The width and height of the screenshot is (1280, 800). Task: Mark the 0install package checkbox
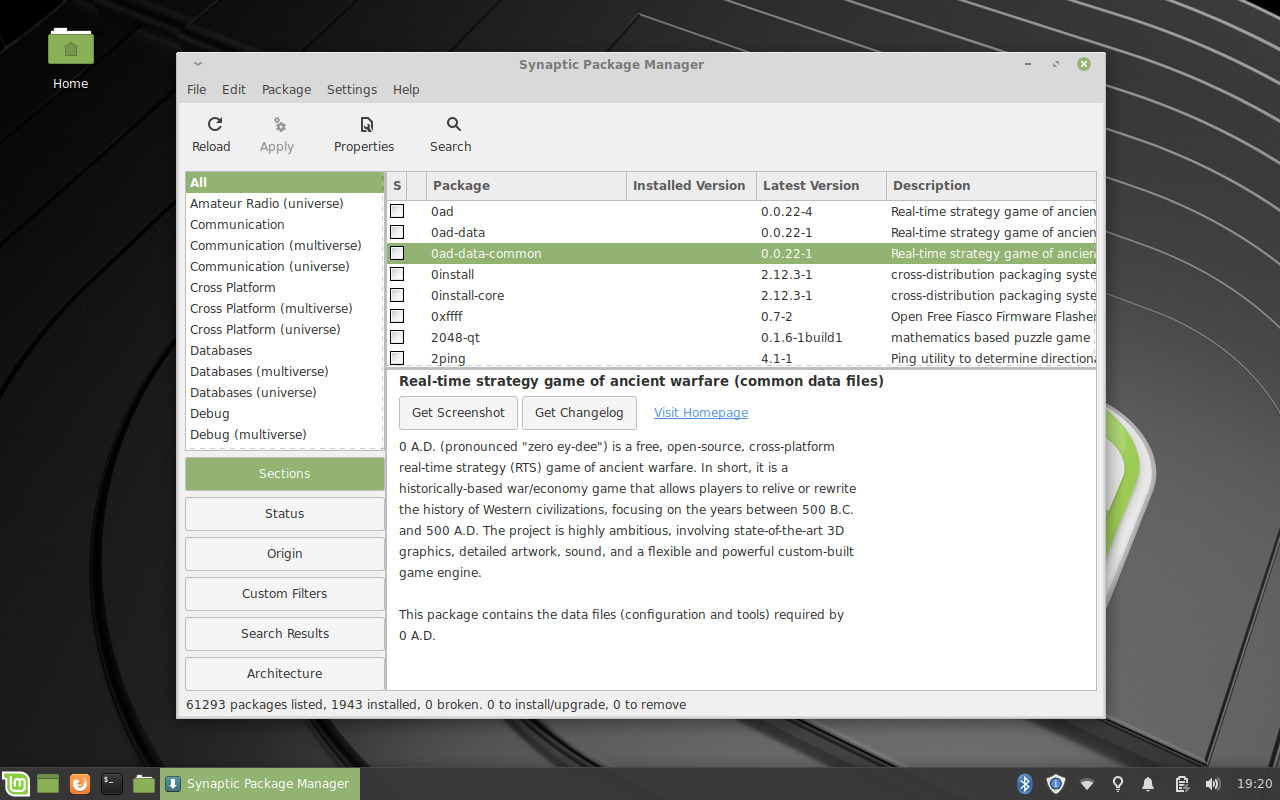coord(397,274)
